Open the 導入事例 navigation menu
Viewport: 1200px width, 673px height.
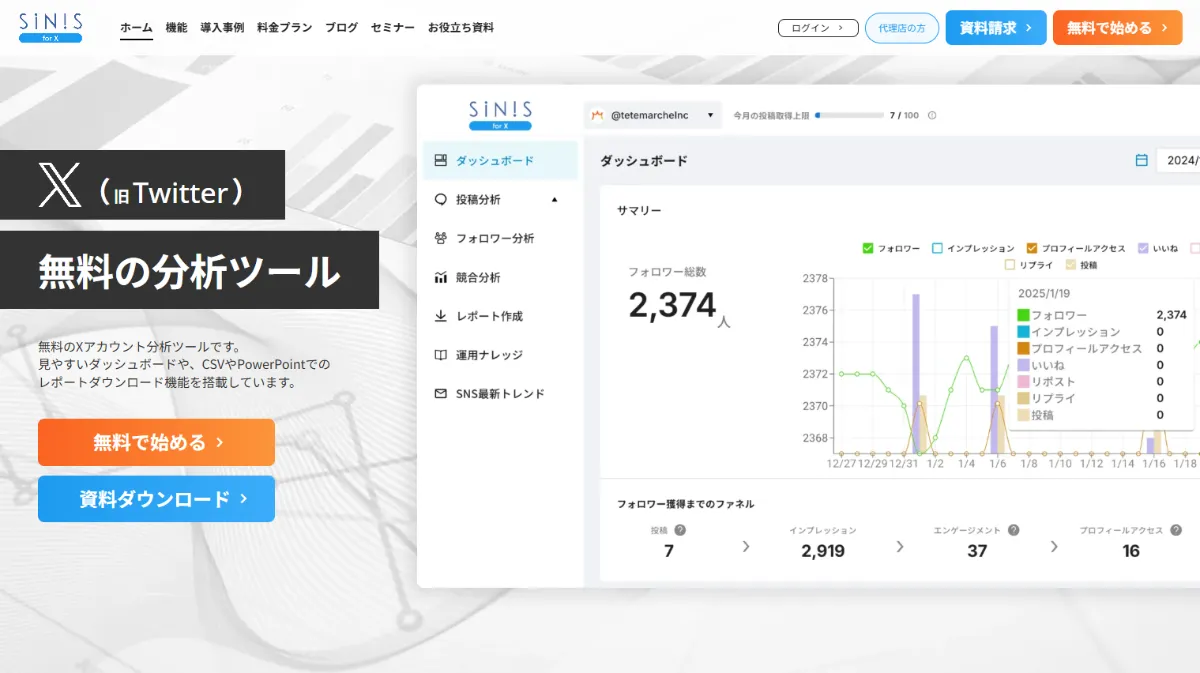coord(220,27)
